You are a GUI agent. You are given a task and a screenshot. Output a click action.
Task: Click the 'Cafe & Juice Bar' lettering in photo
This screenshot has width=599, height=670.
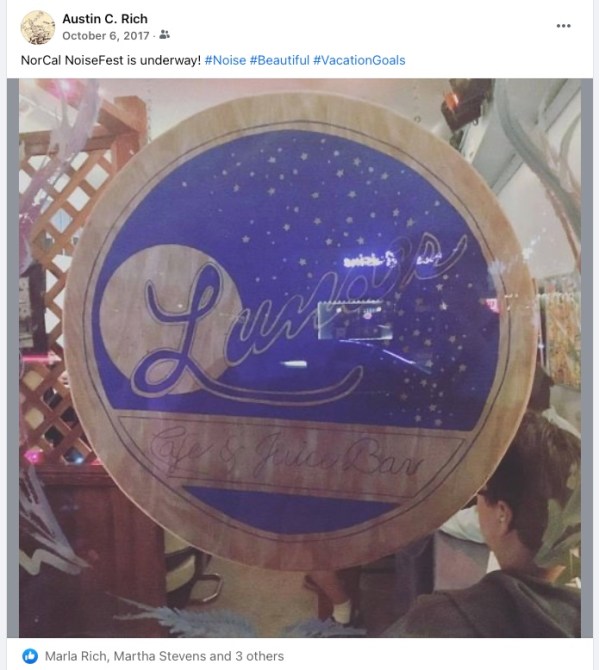coord(285,455)
